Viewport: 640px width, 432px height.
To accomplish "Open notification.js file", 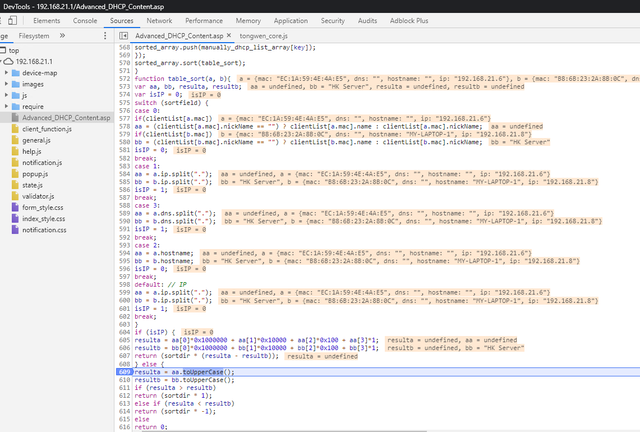I will (42, 163).
